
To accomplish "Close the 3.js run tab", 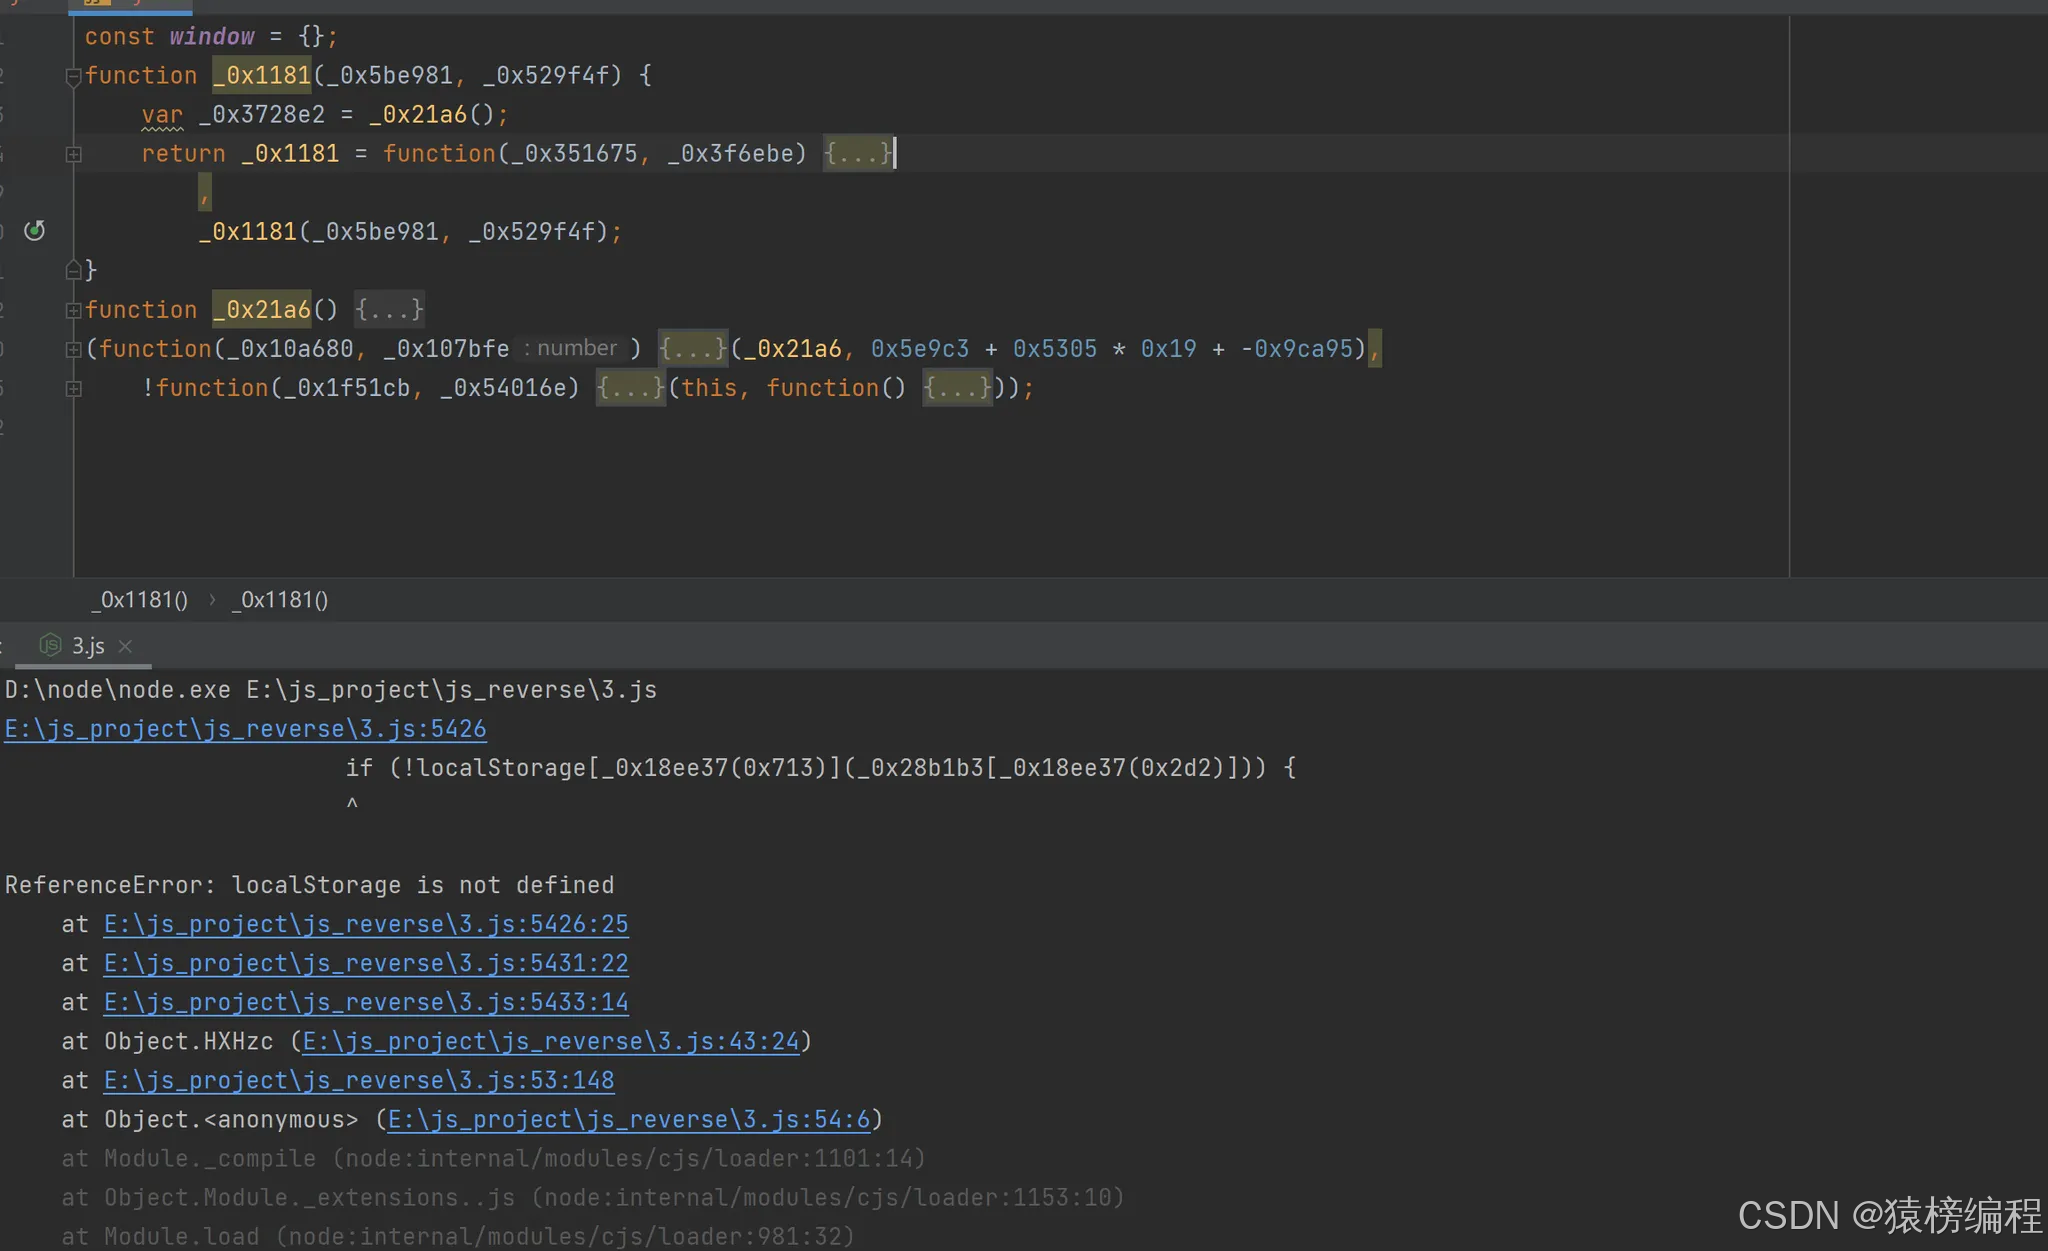I will click(x=126, y=646).
